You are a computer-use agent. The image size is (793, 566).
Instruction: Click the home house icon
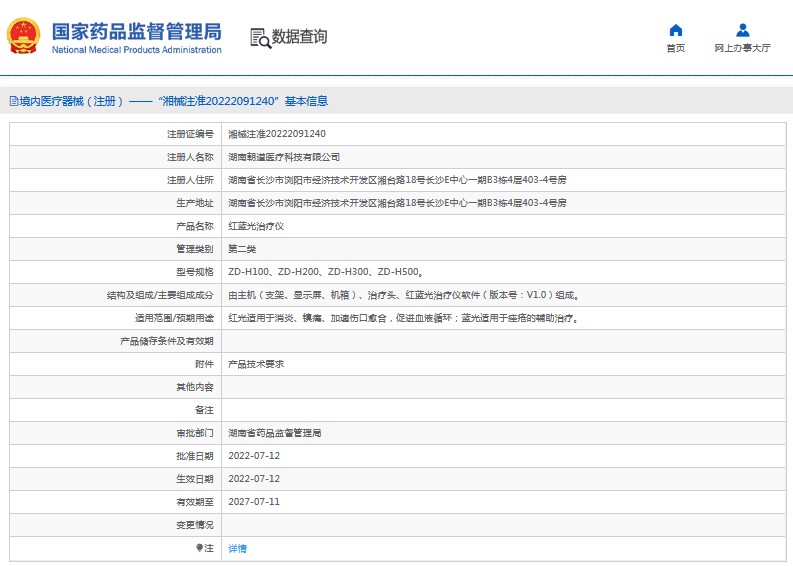click(x=676, y=30)
